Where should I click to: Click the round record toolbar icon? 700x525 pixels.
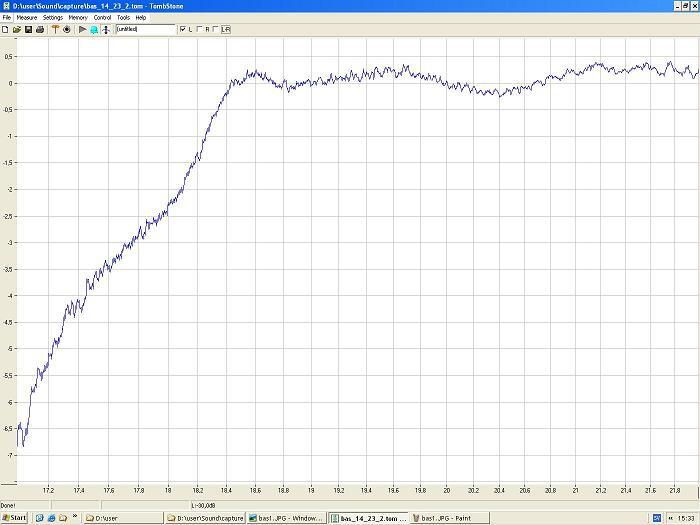coord(67,29)
